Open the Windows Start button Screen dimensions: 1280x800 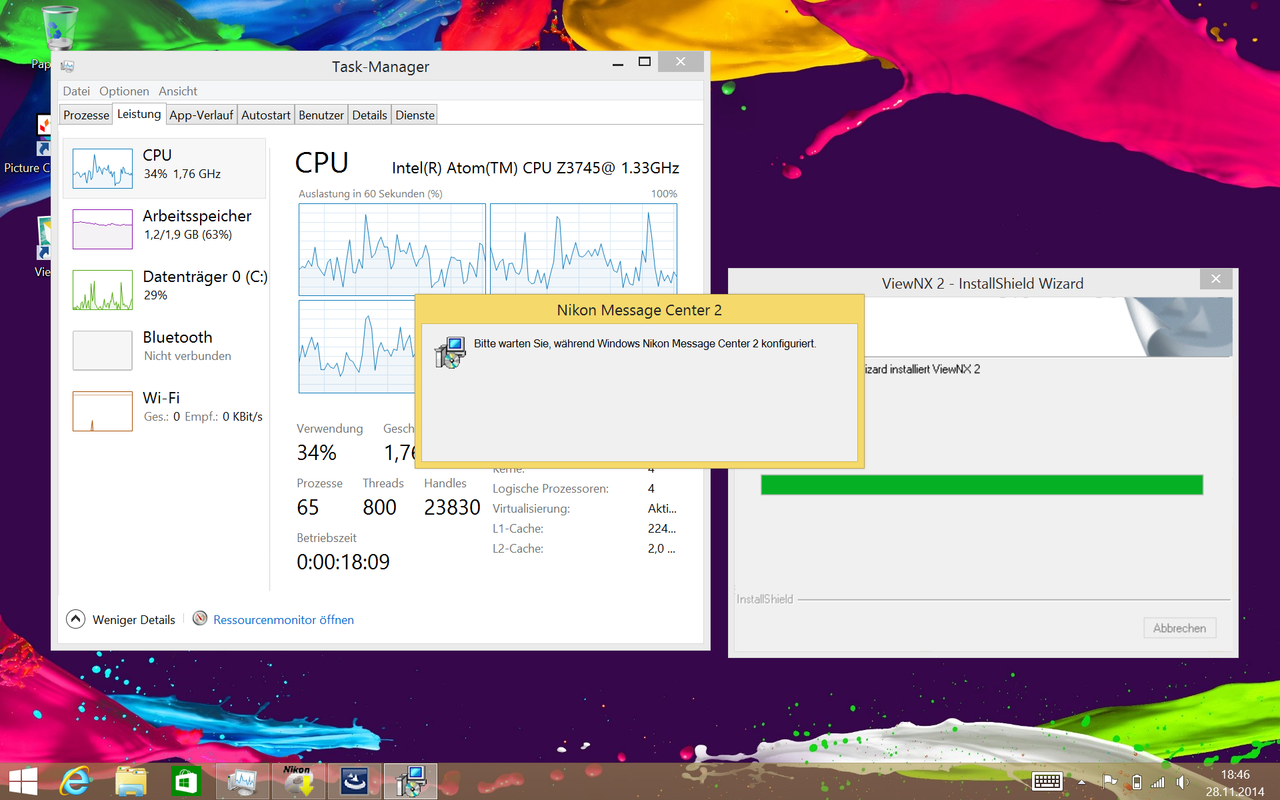23,780
